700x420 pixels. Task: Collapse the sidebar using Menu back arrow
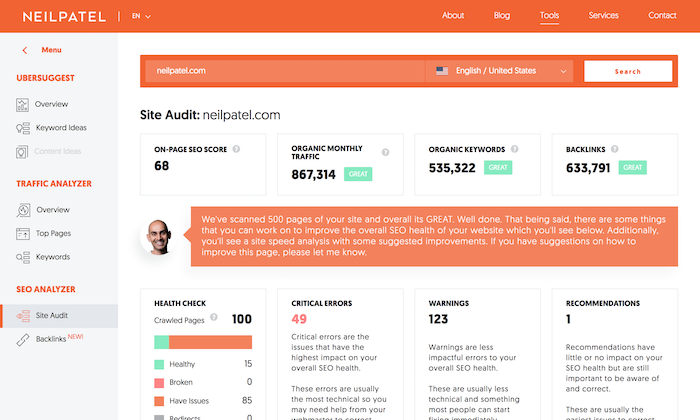tap(25, 50)
